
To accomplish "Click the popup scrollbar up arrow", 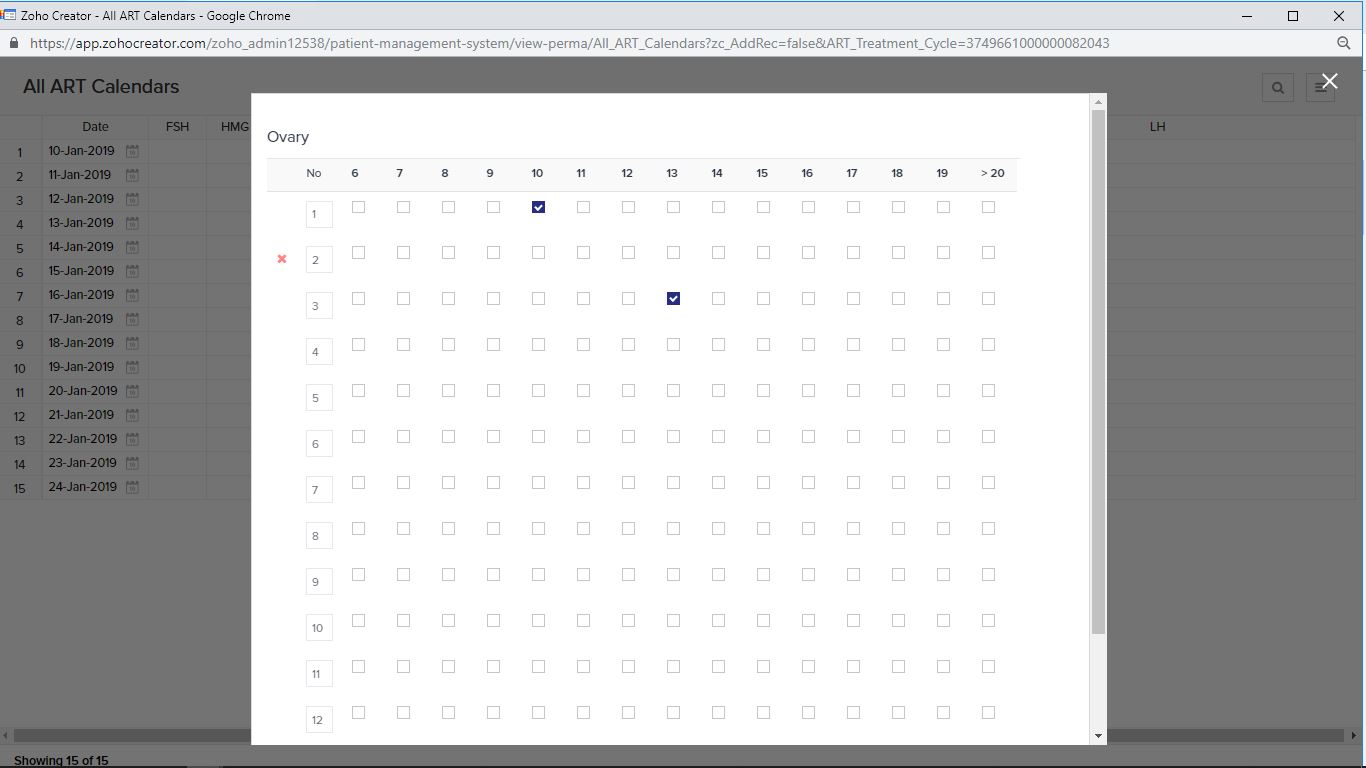I will click(x=1098, y=102).
